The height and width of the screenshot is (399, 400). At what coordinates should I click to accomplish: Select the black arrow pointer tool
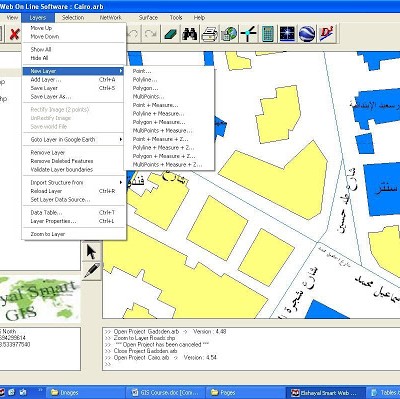click(91, 252)
